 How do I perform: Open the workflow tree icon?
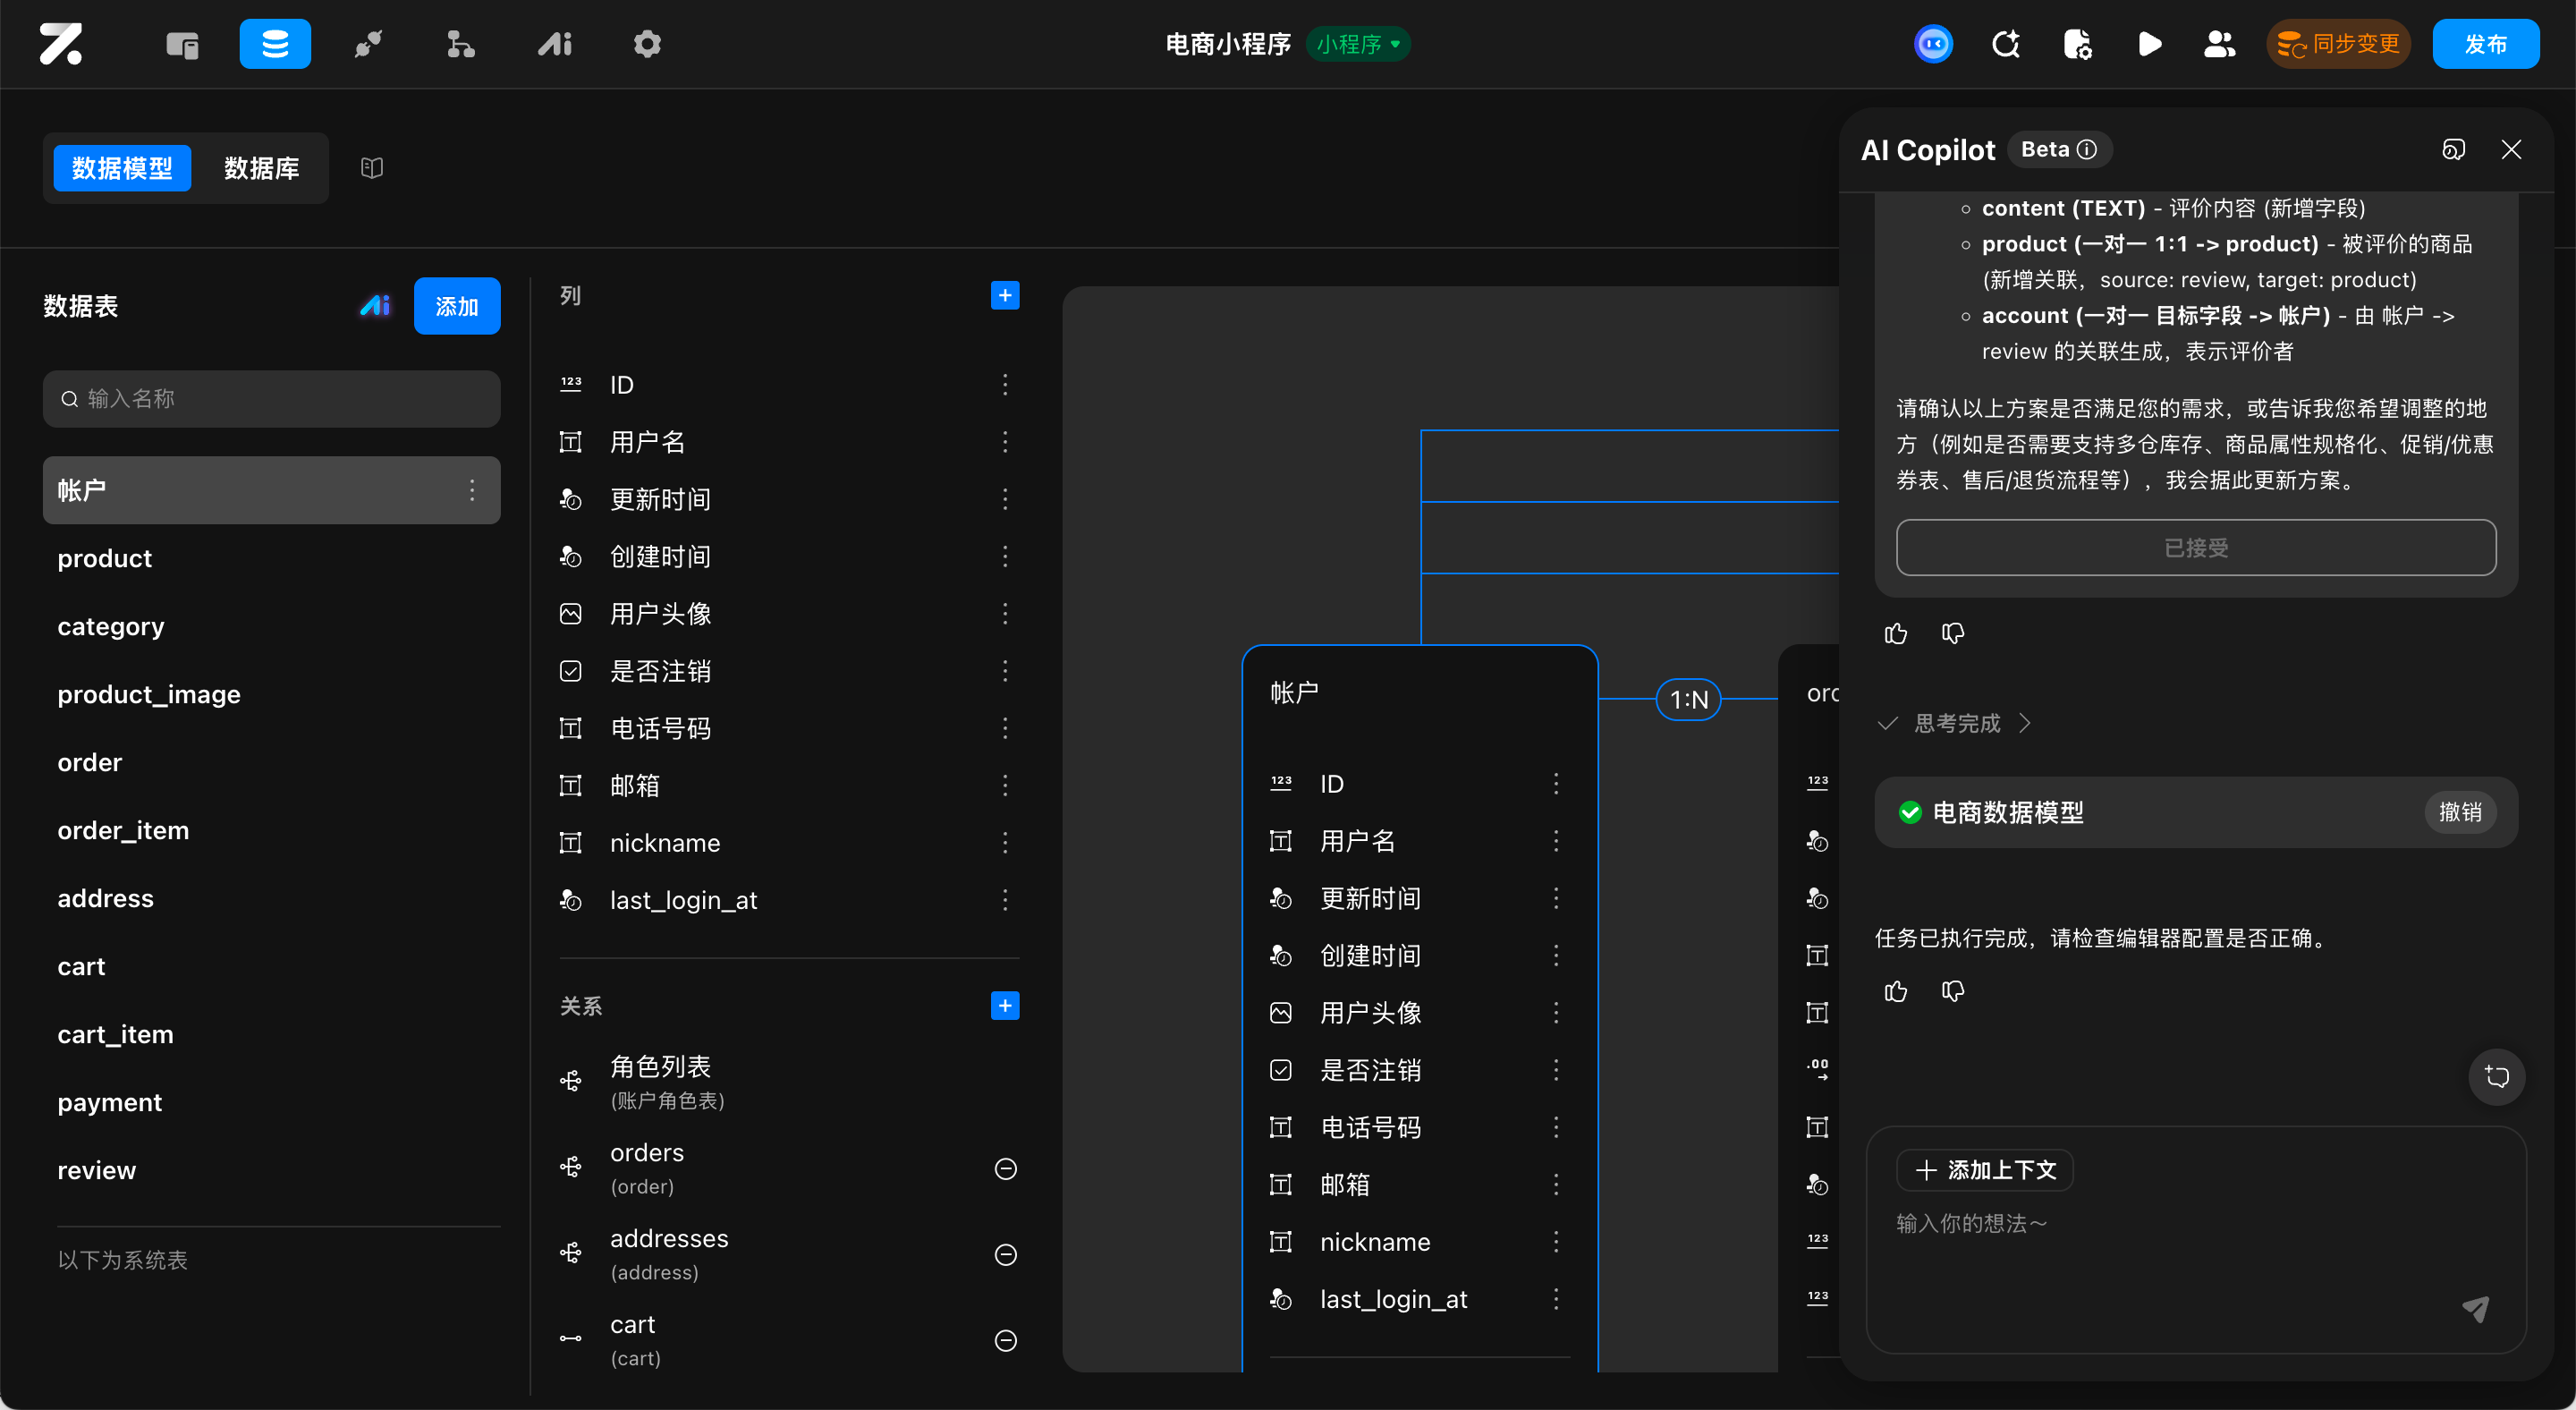click(x=460, y=44)
